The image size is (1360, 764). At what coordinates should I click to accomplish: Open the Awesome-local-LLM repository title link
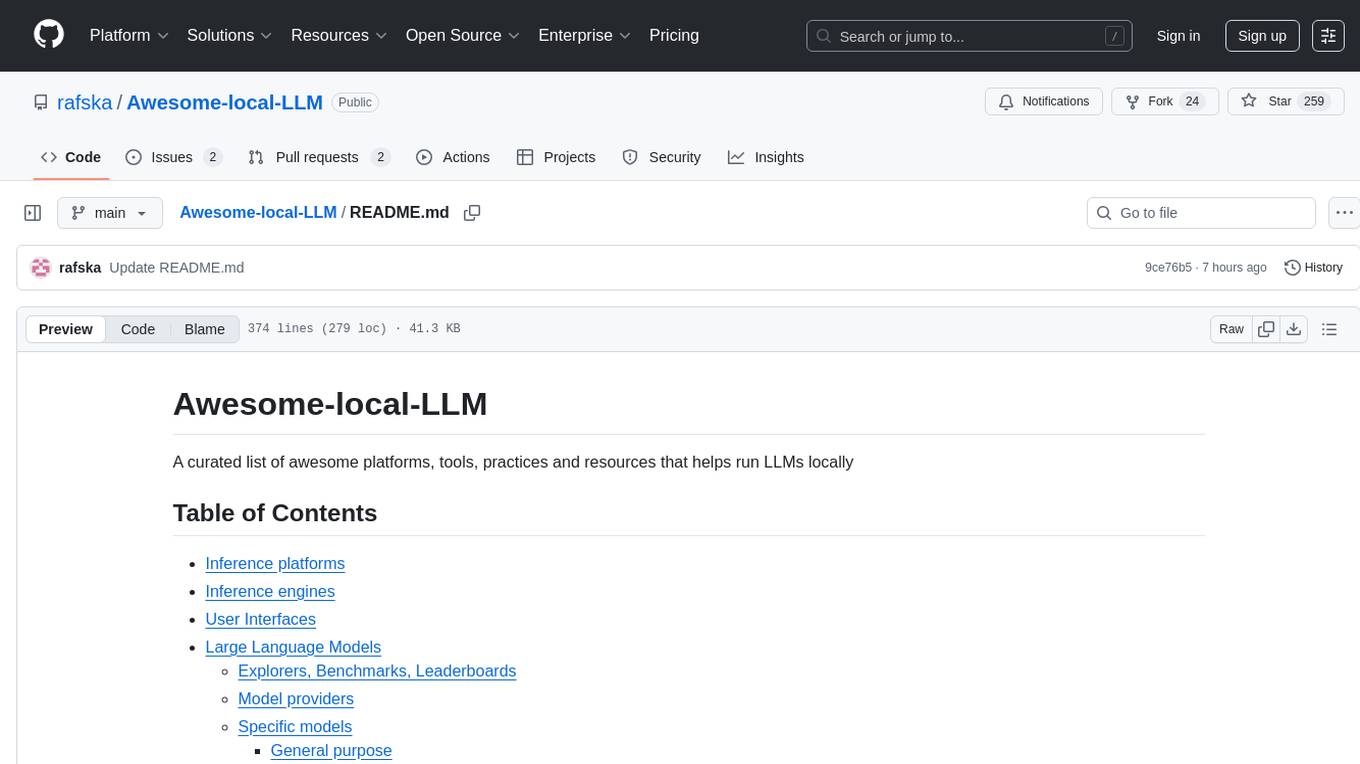(x=224, y=102)
